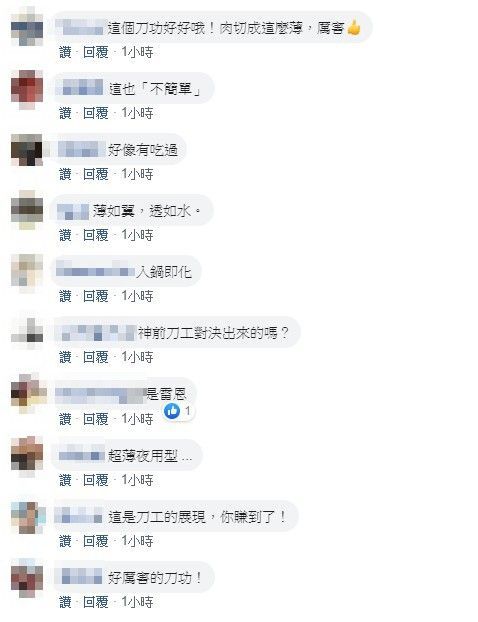This screenshot has width=478, height=622.
Task: Click the blue like reaction icon on 是雷恩 comment
Action: (172, 411)
